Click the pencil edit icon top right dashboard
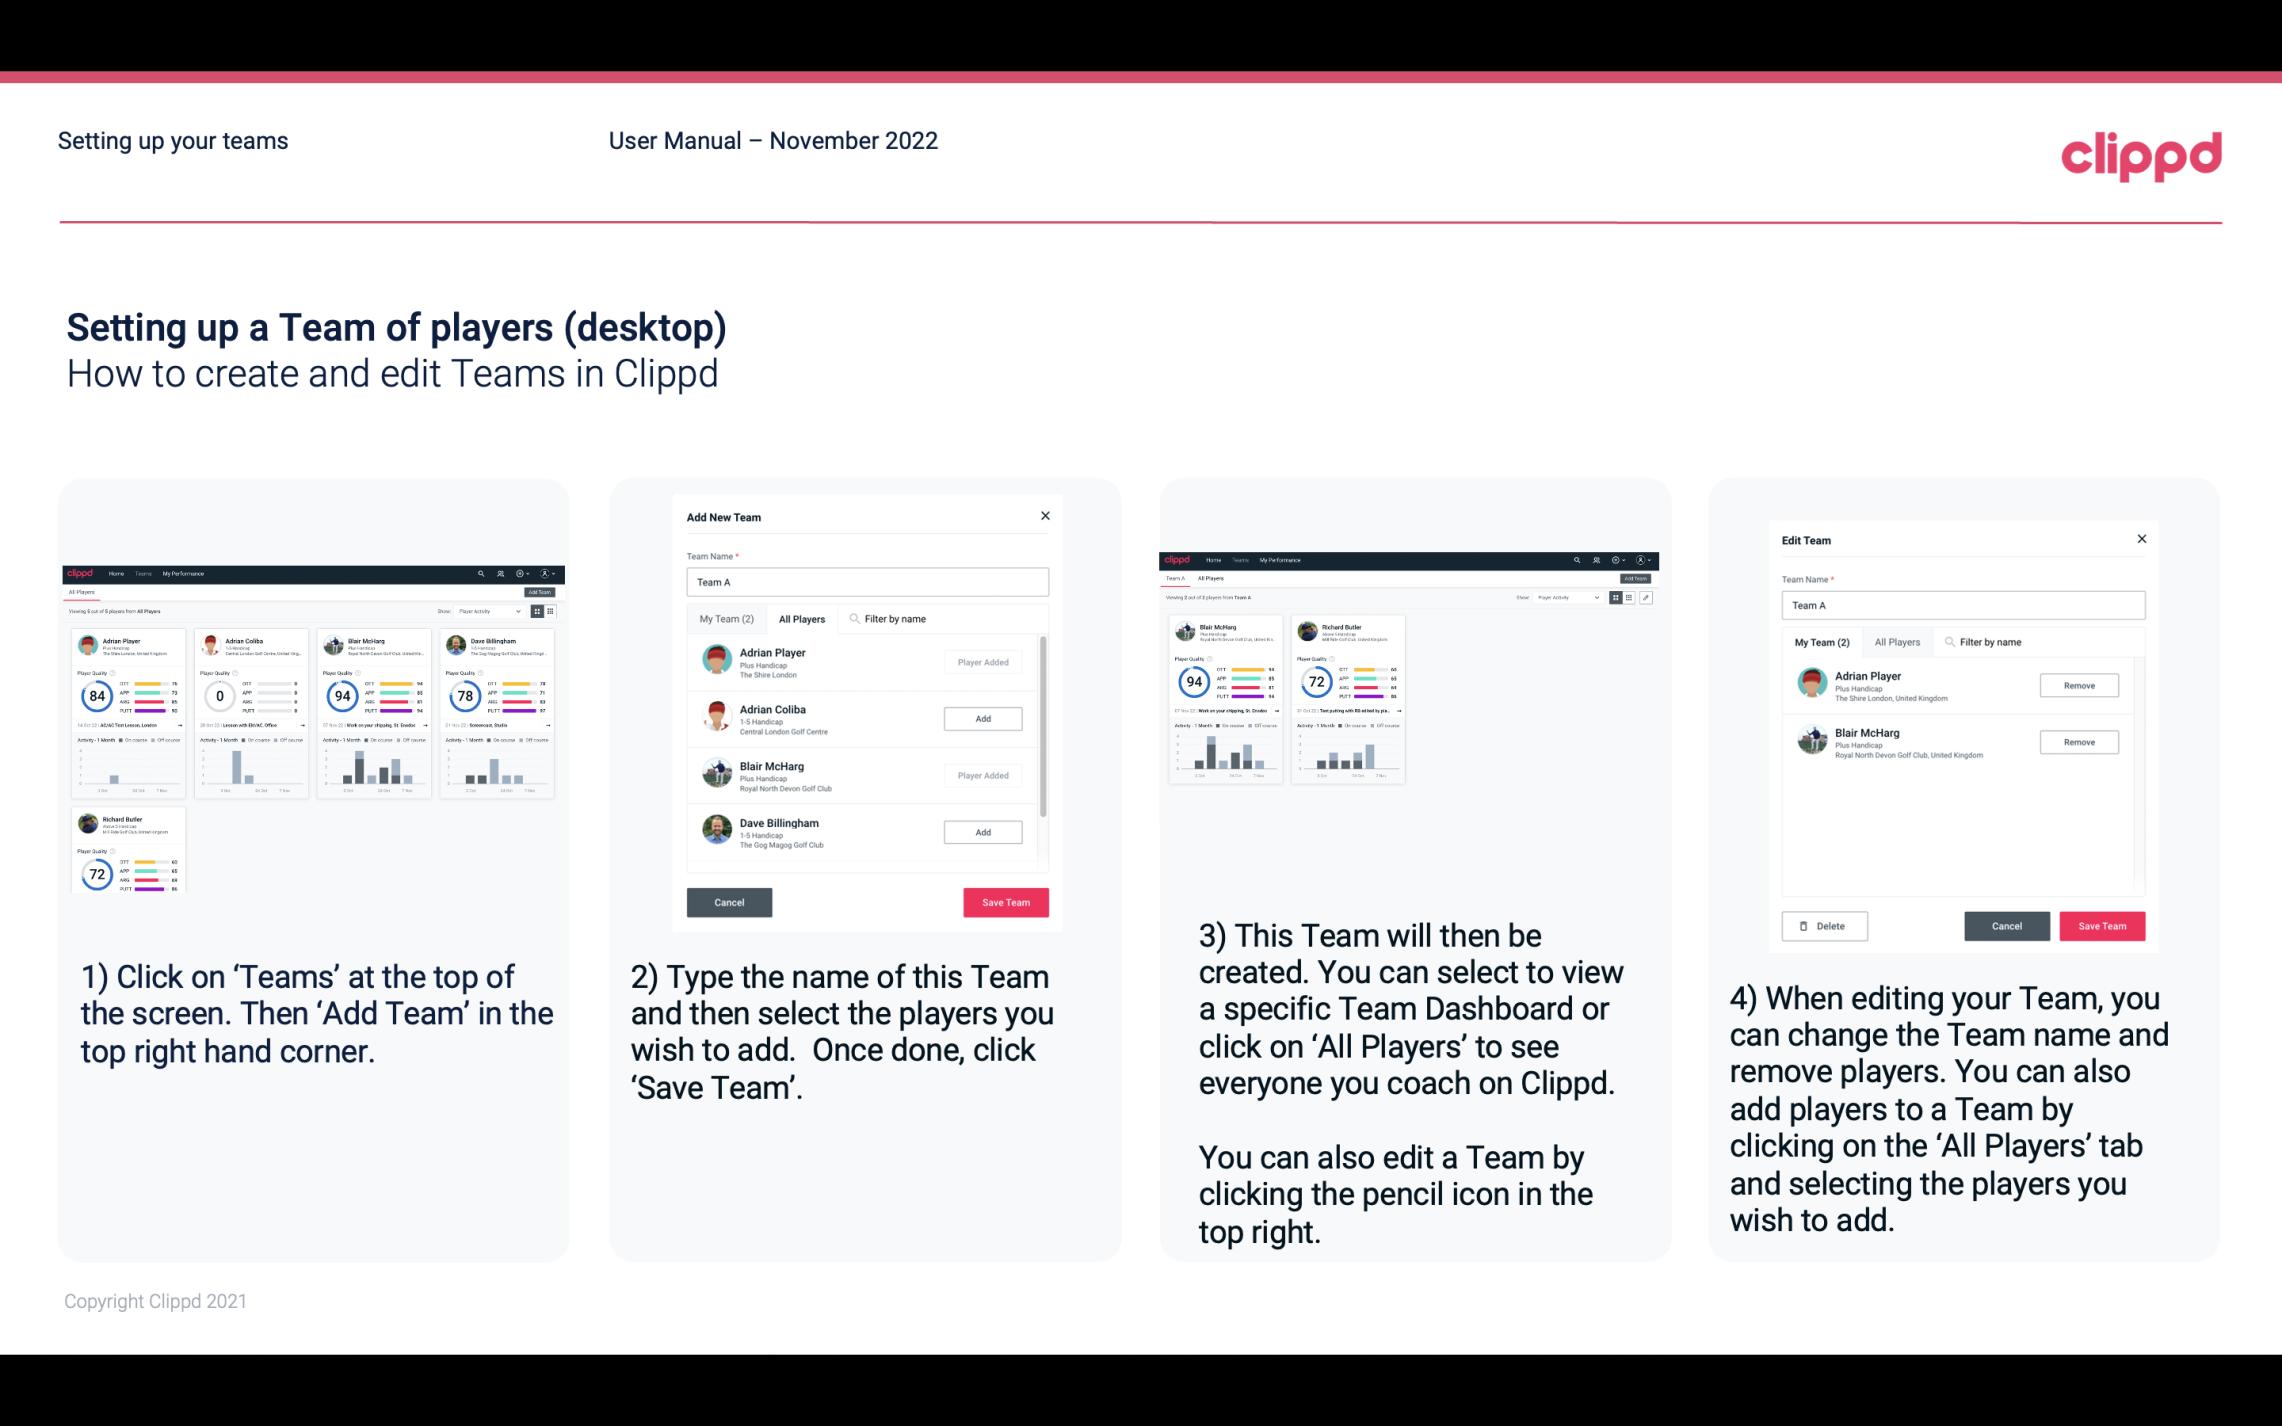 [1646, 596]
